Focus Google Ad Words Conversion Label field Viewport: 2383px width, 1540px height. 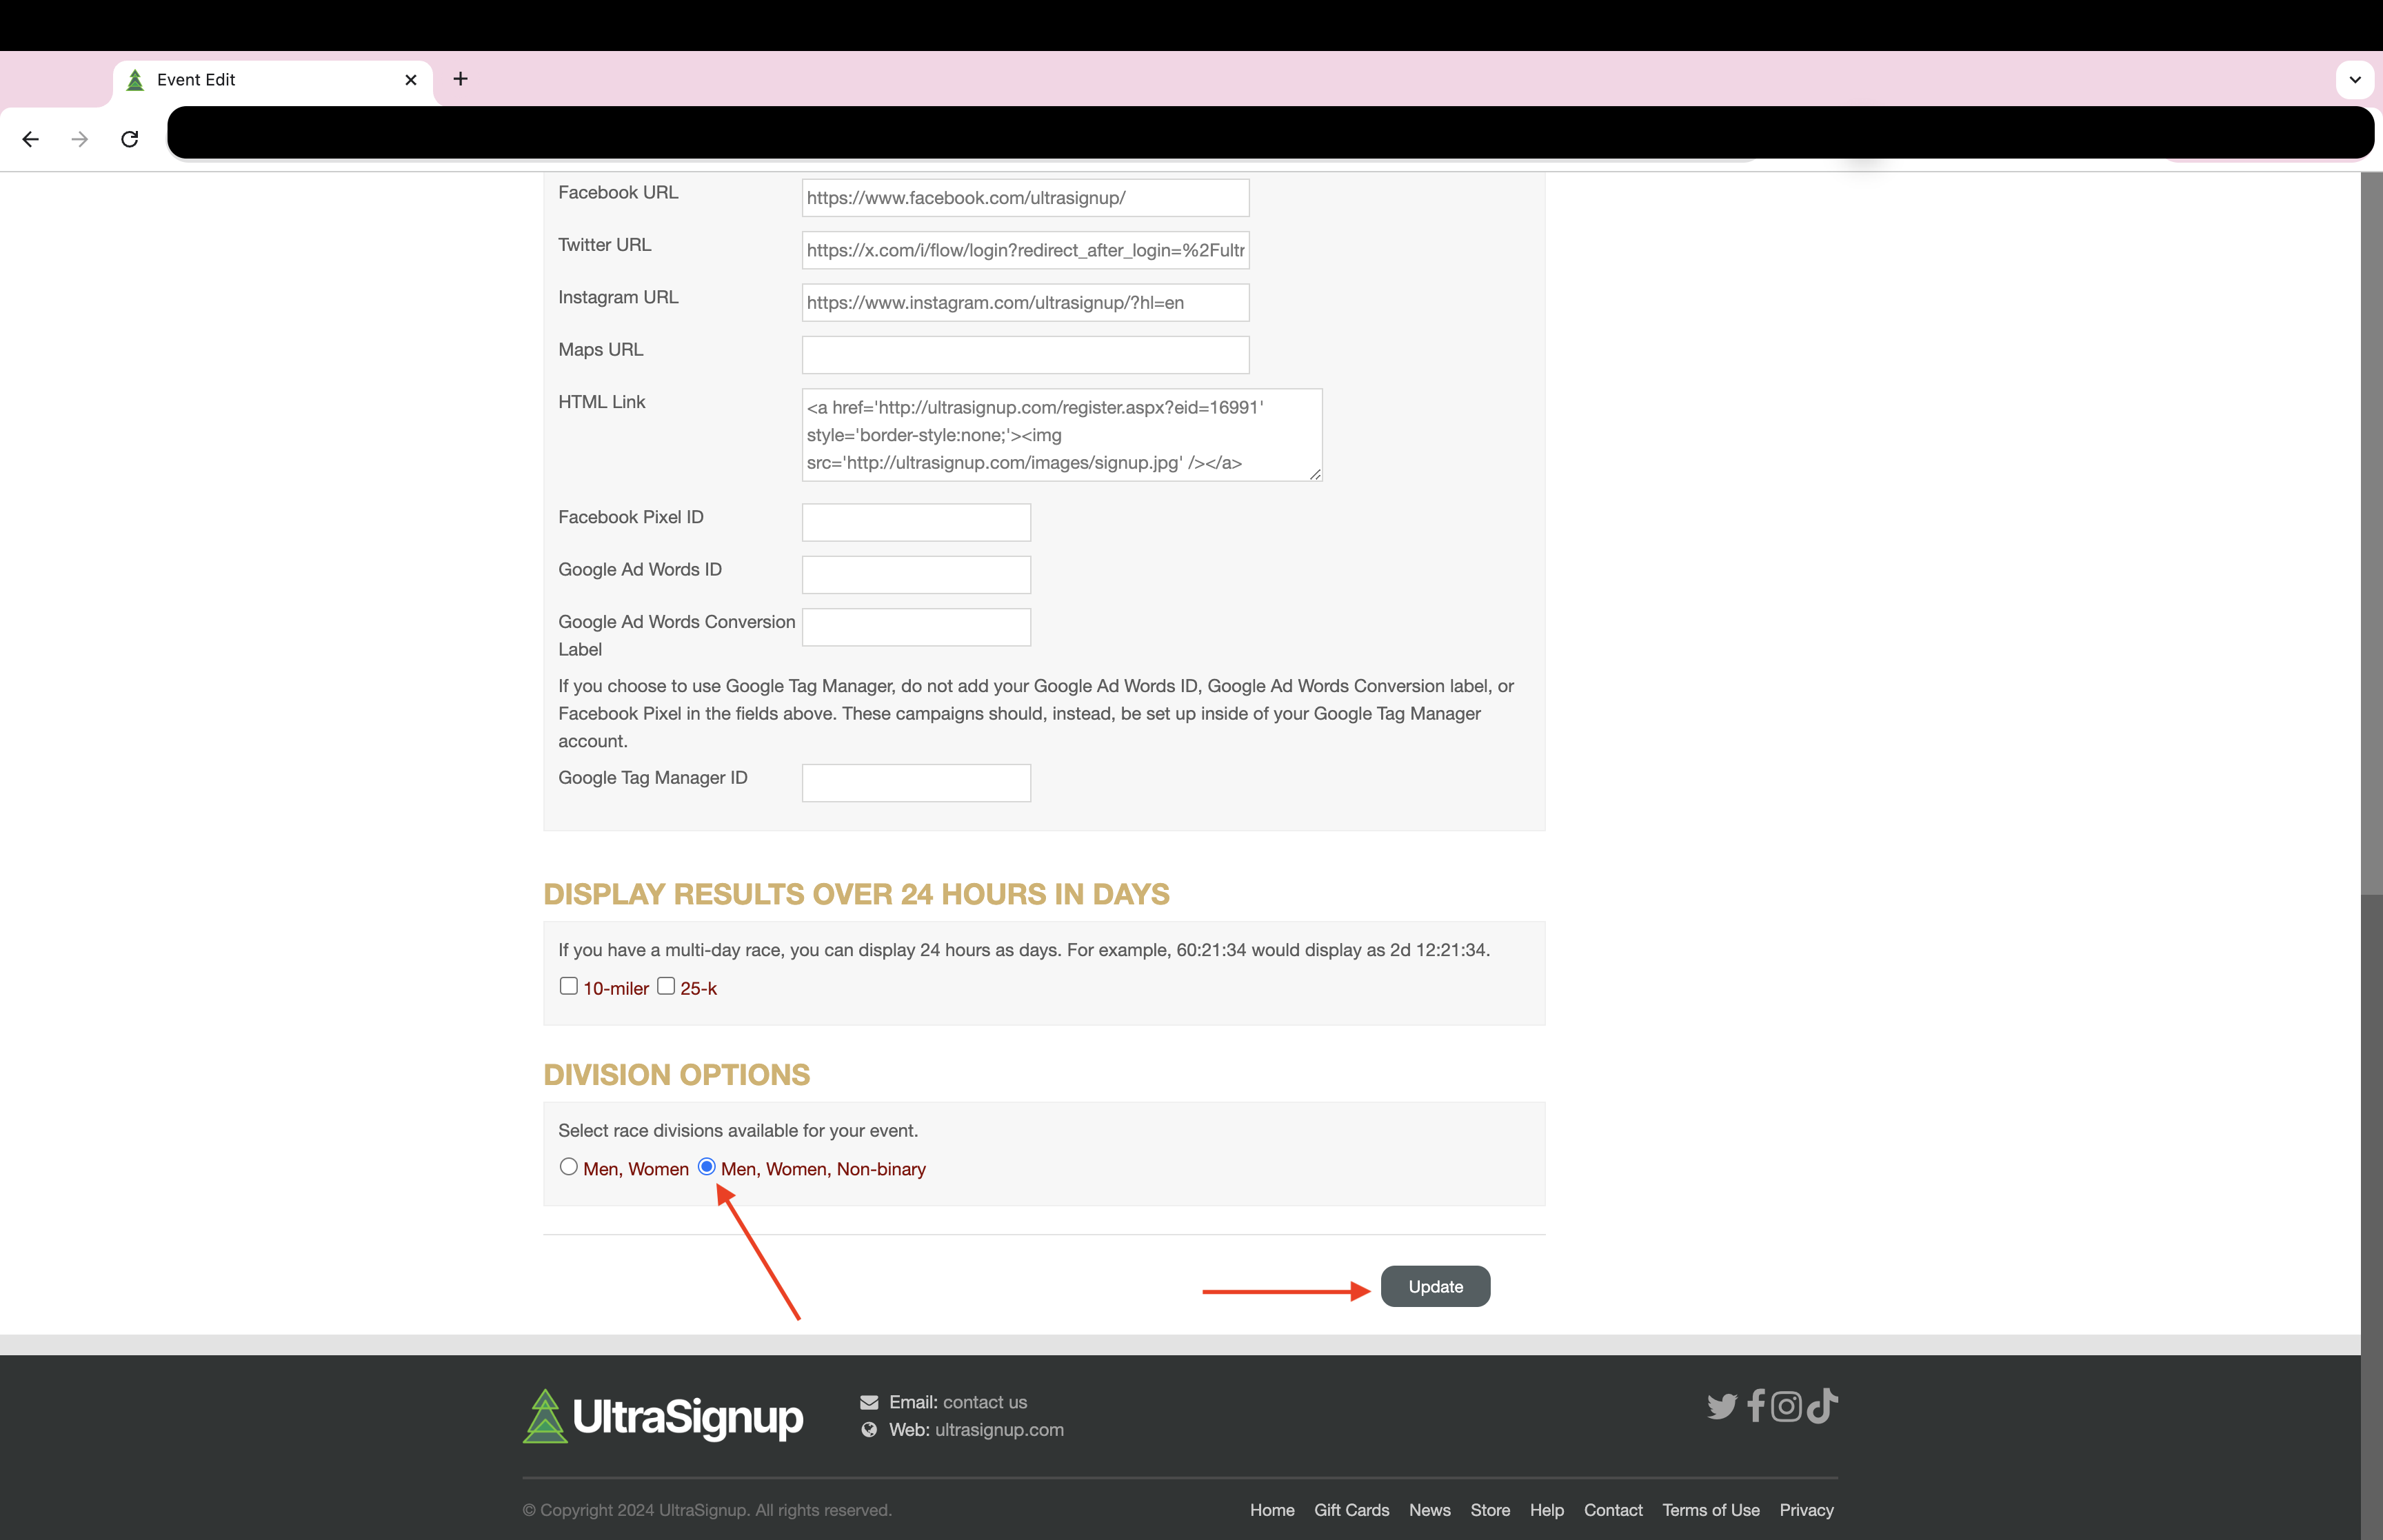point(916,627)
